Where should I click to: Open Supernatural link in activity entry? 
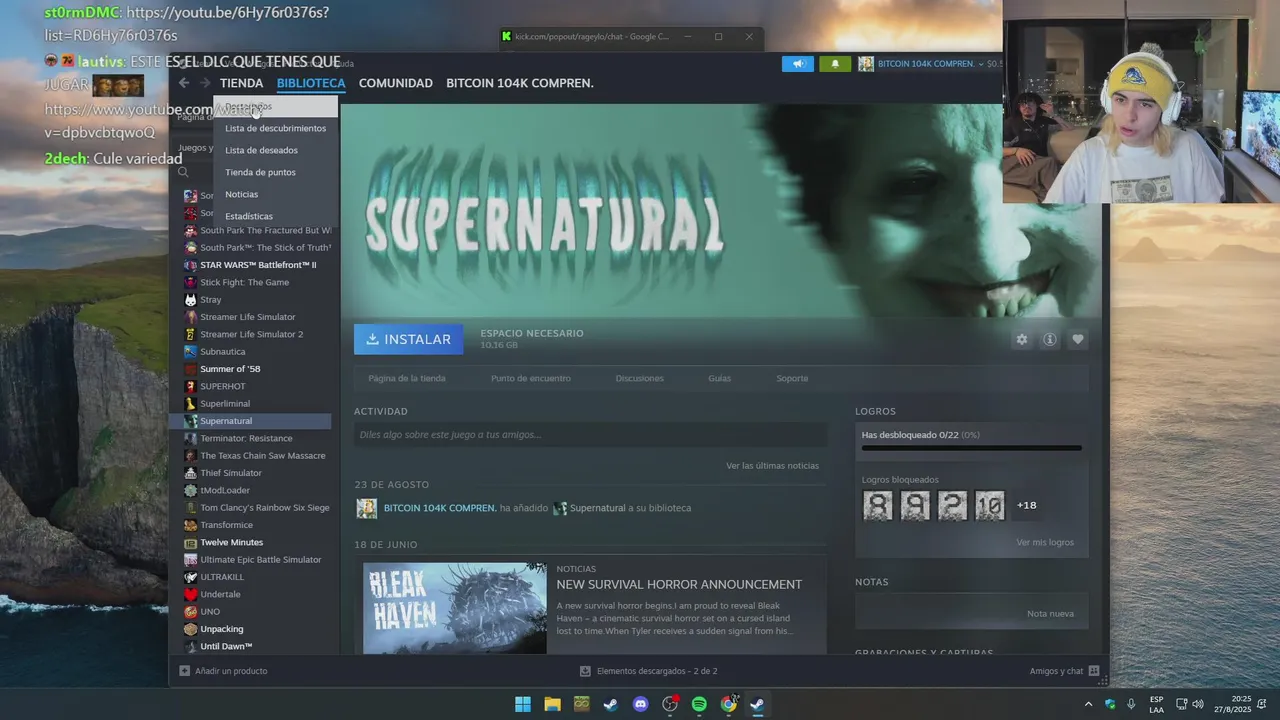pyautogui.click(x=597, y=508)
